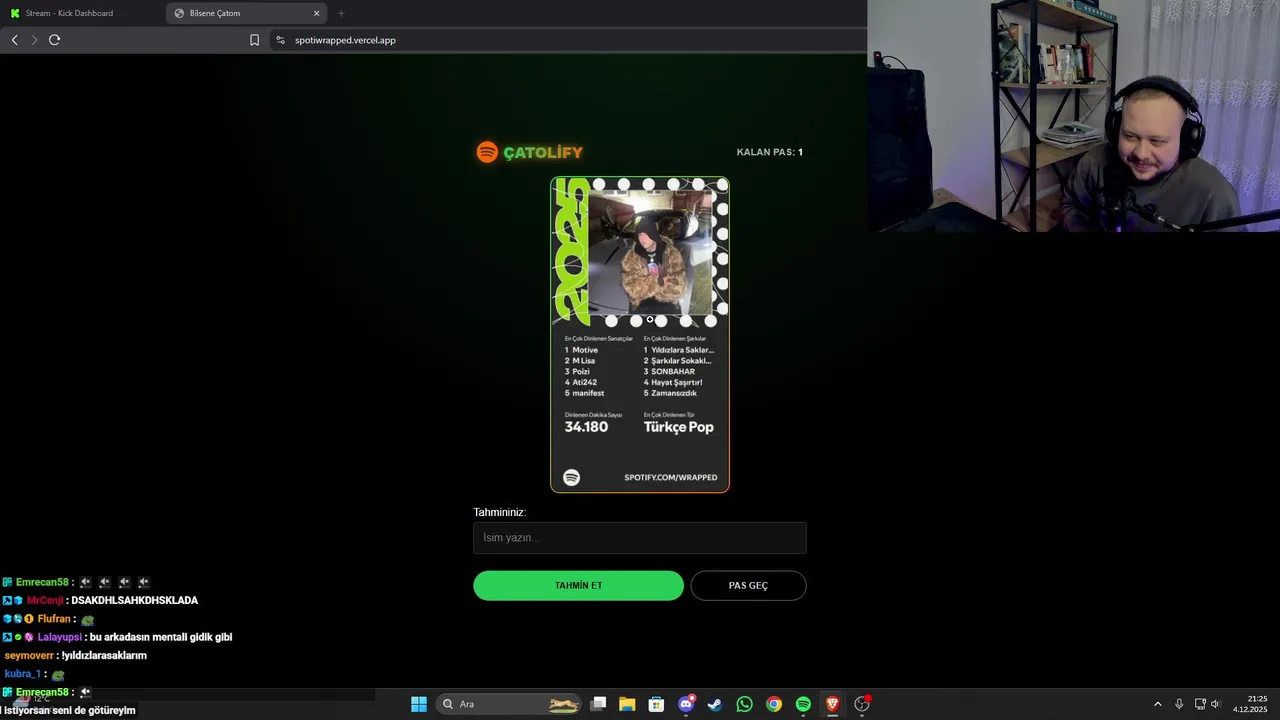This screenshot has height=720, width=1280.
Task: Go forward in browser history
Action: tap(34, 40)
